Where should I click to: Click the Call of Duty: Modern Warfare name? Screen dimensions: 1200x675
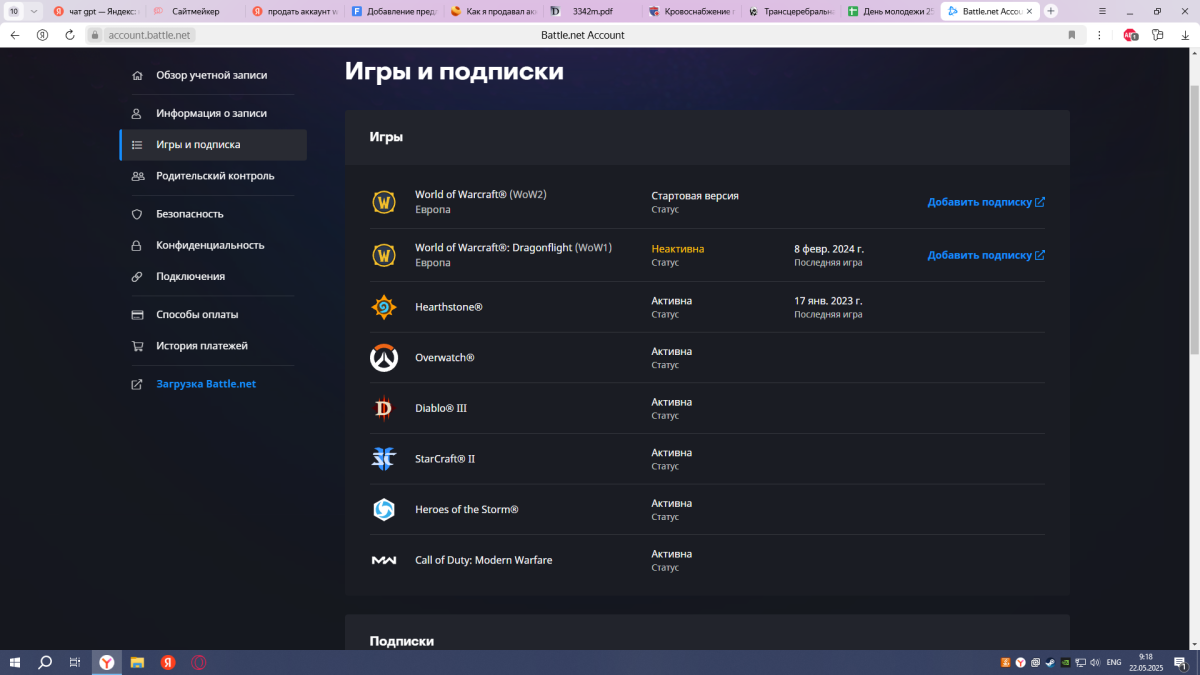pyautogui.click(x=484, y=561)
